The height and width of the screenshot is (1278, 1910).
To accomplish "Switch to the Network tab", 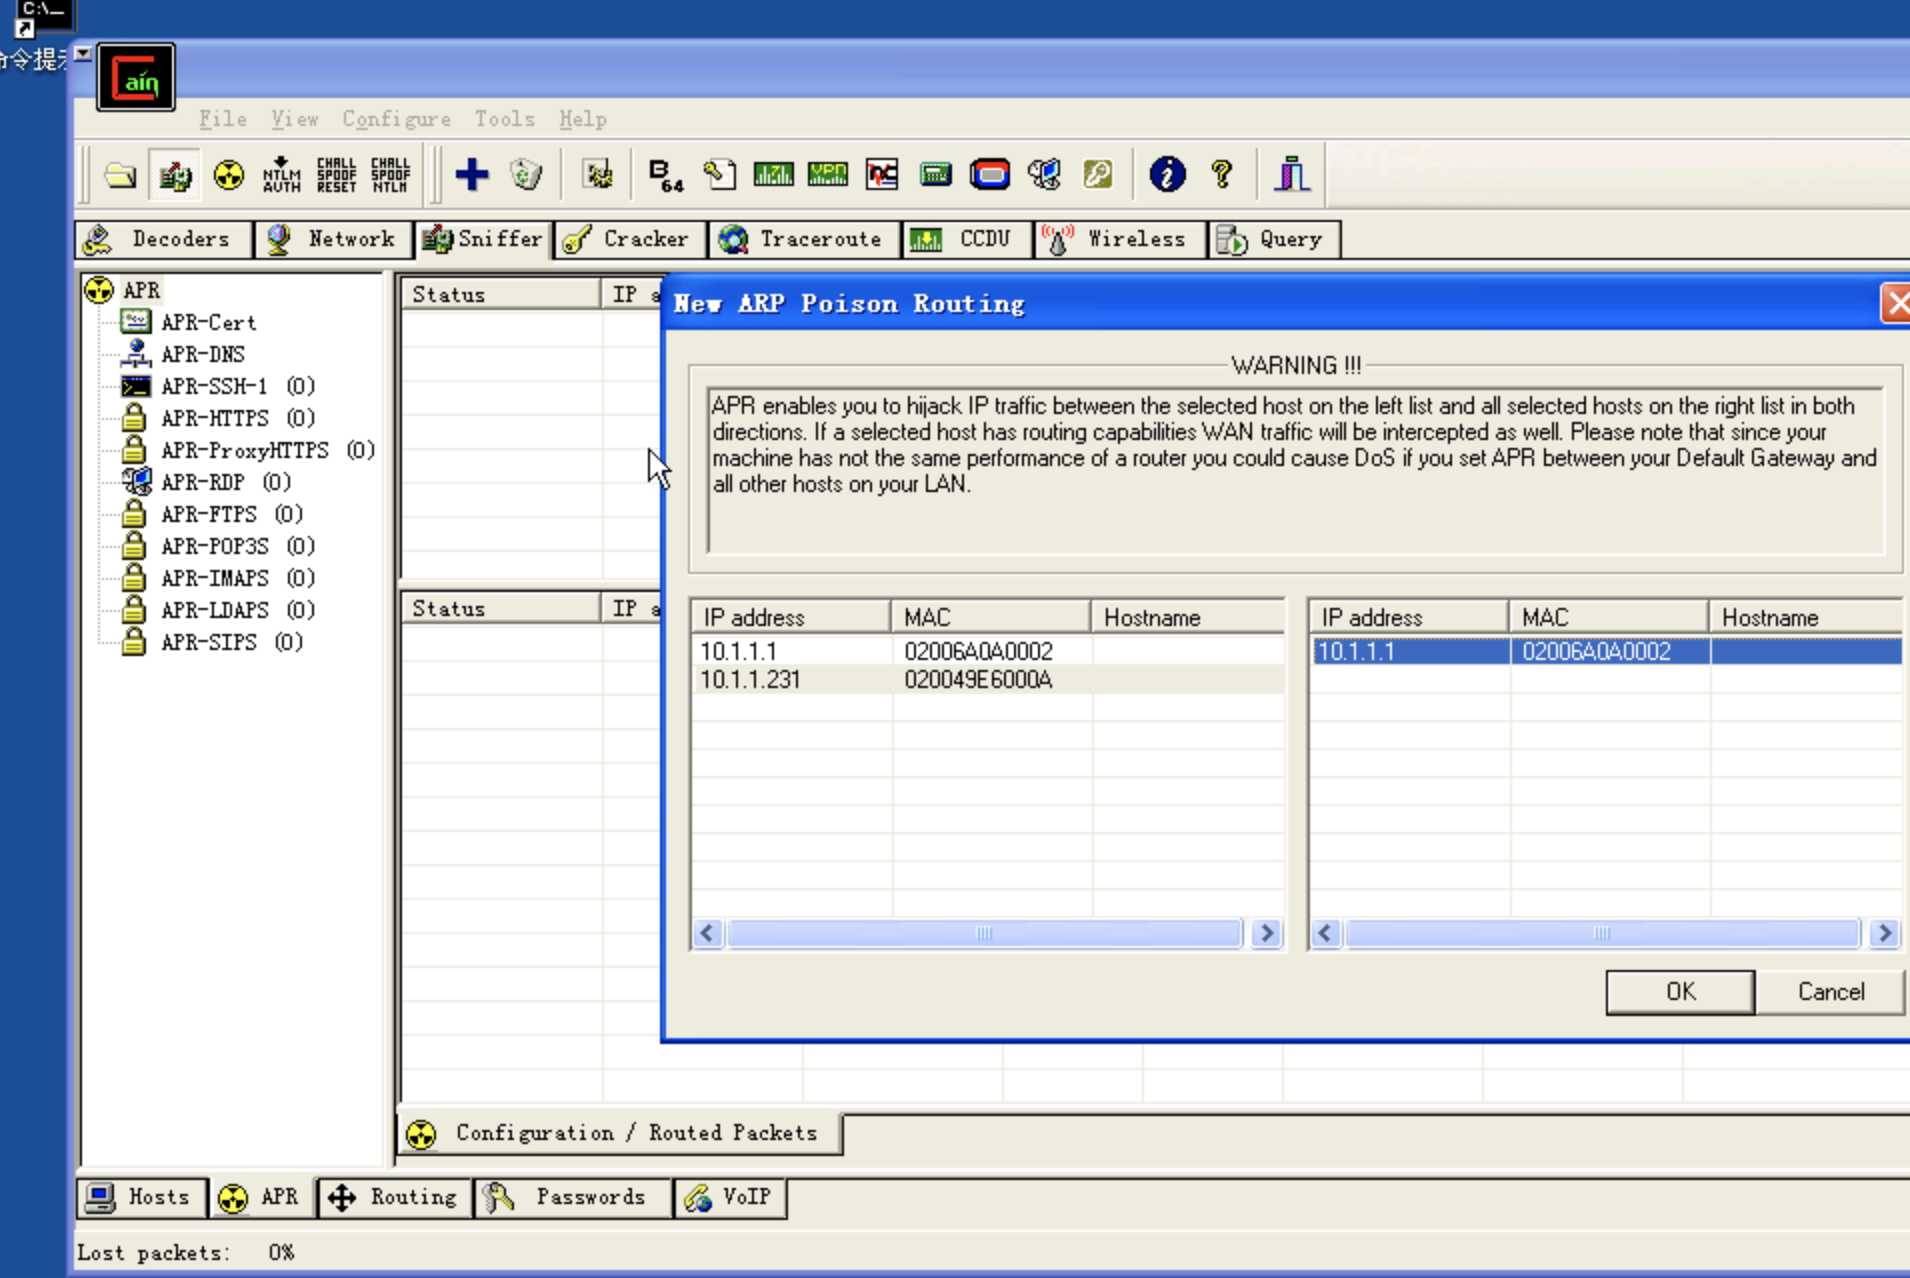I will click(x=333, y=239).
